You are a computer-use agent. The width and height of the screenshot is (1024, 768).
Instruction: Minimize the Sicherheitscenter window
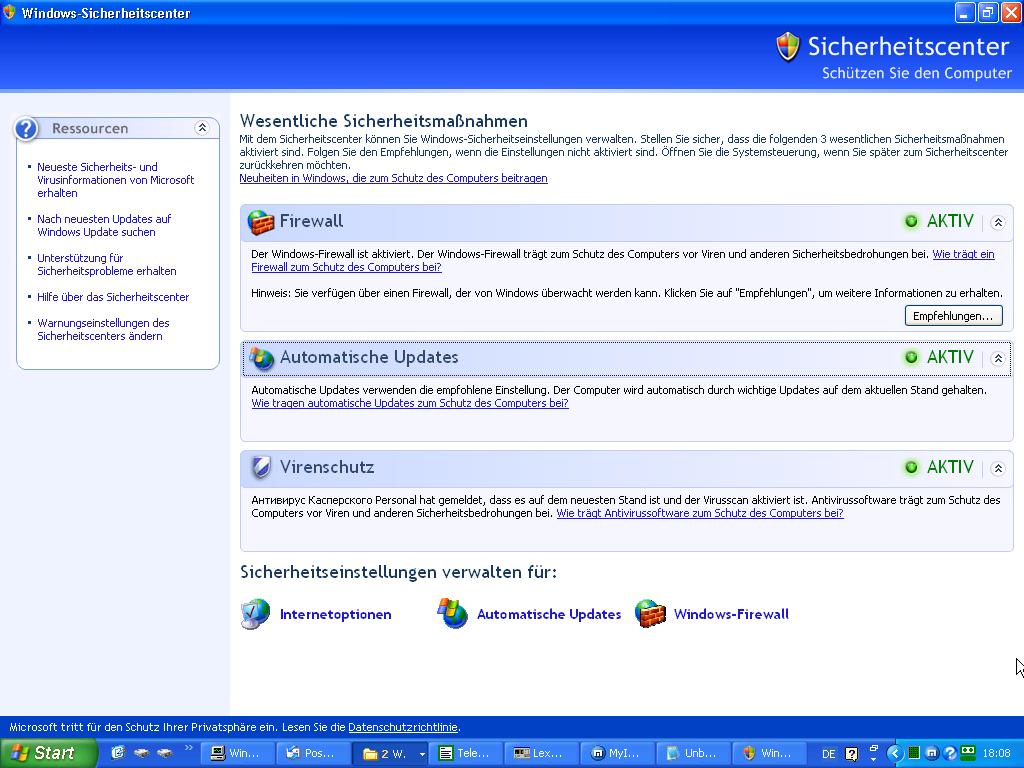click(965, 12)
